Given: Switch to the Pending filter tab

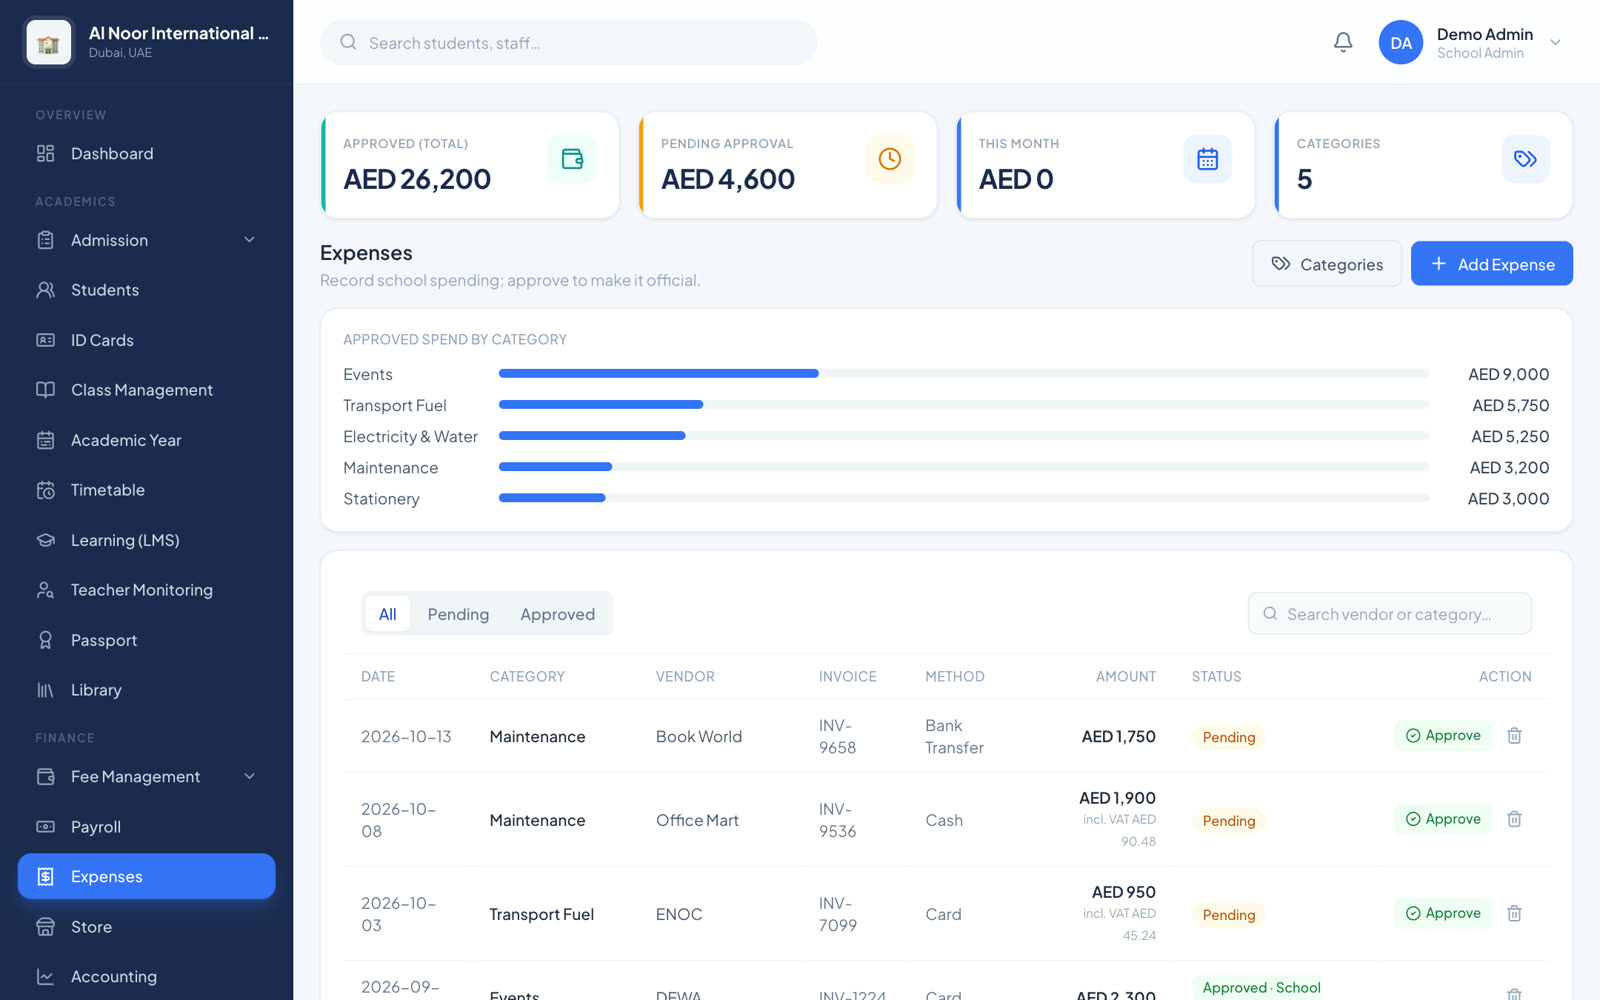Looking at the screenshot, I should click(x=458, y=614).
